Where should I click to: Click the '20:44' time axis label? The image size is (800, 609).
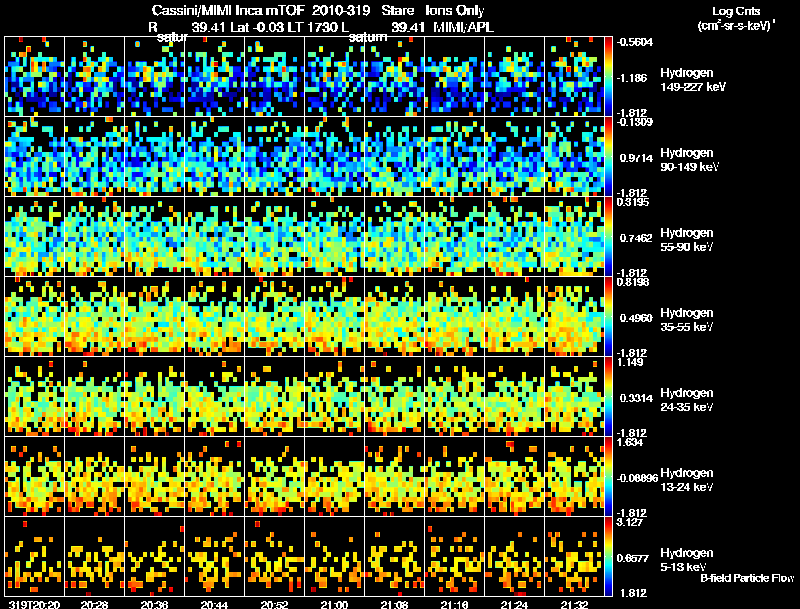coord(214,604)
